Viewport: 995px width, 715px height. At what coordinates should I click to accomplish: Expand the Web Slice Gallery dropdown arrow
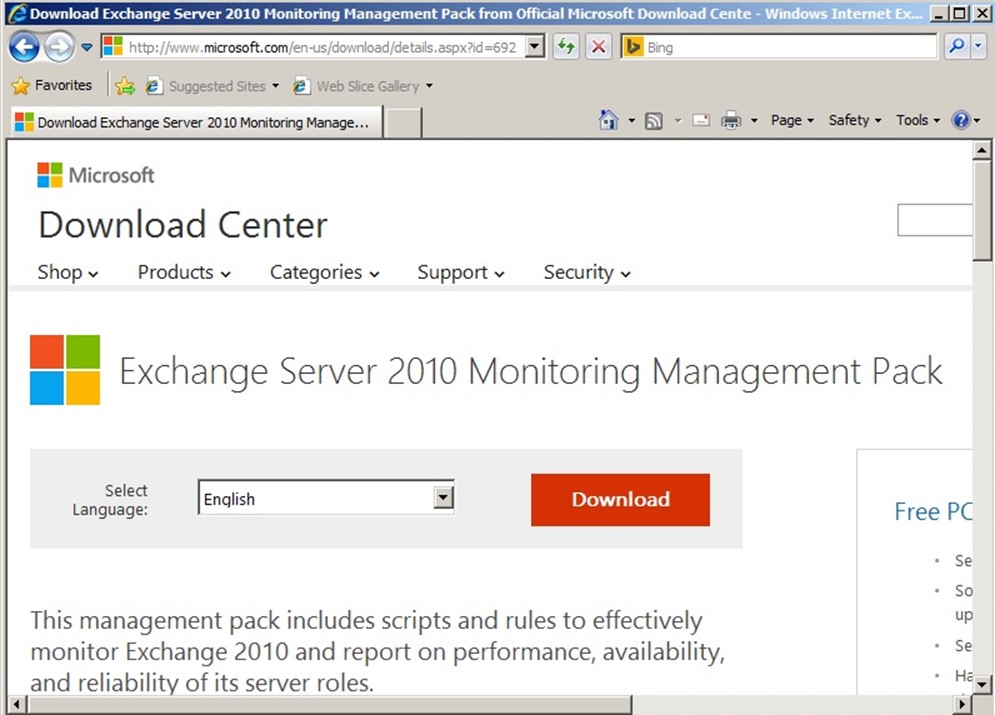[430, 86]
